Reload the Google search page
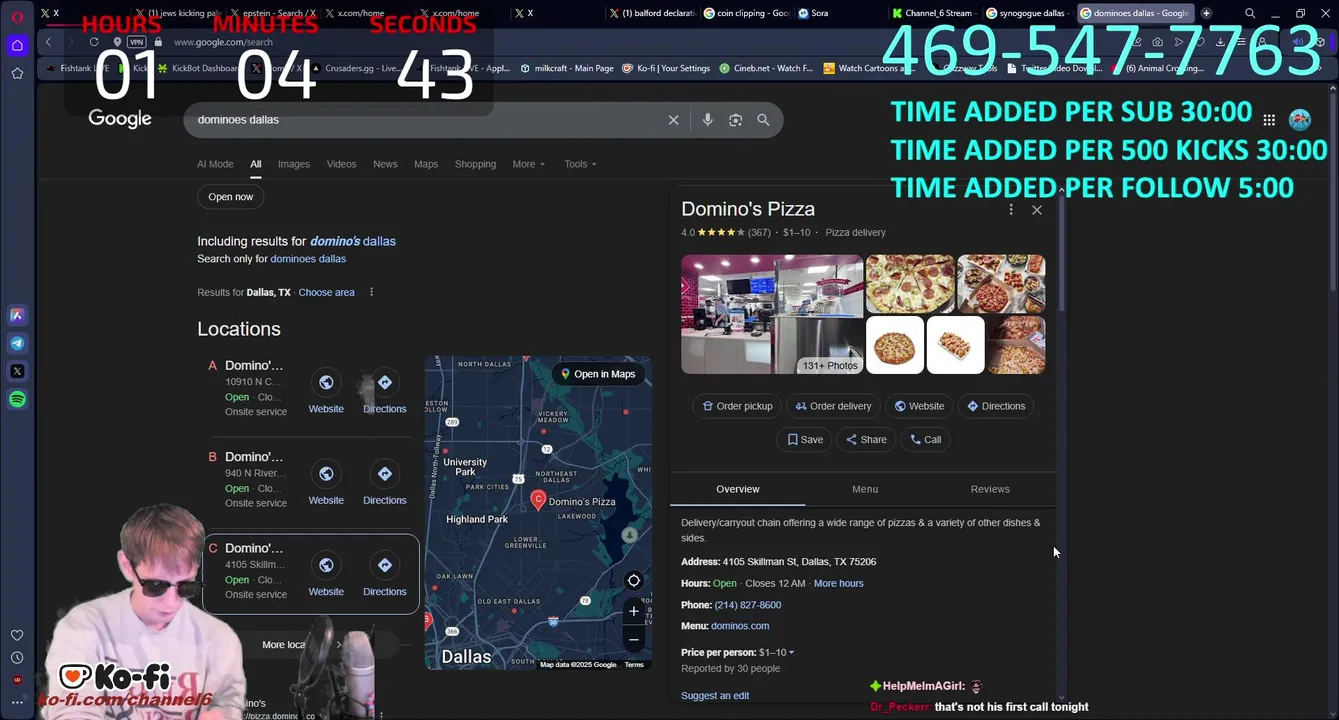 coord(94,42)
